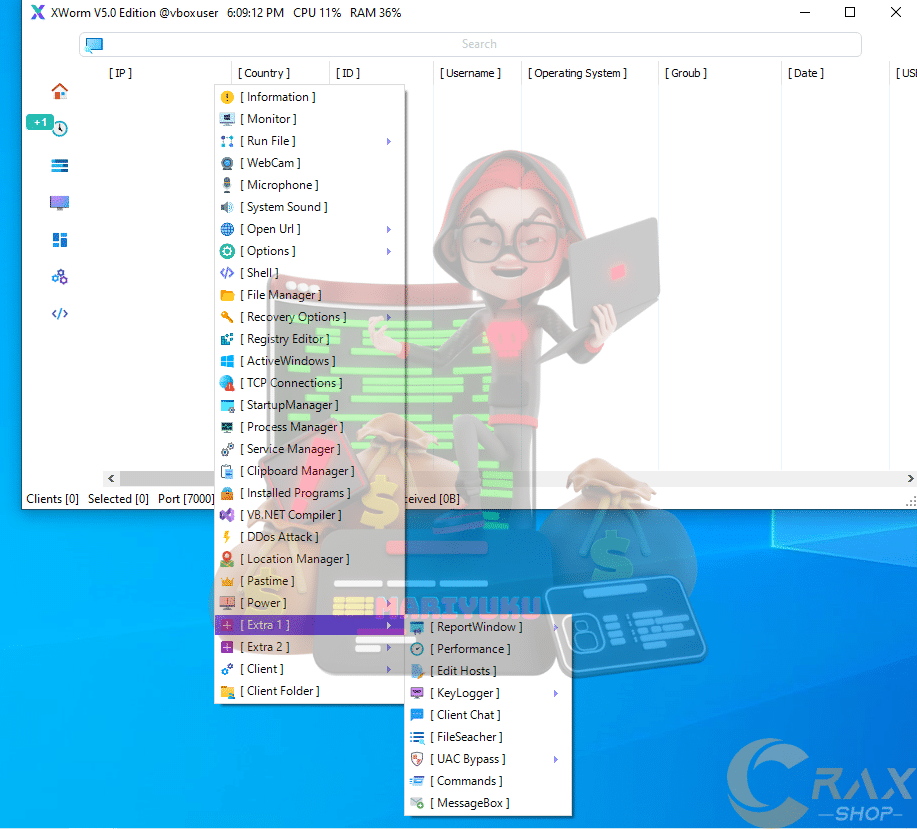Image resolution: width=917 pixels, height=829 pixels.
Task: Click the Username column header
Action: pos(470,73)
